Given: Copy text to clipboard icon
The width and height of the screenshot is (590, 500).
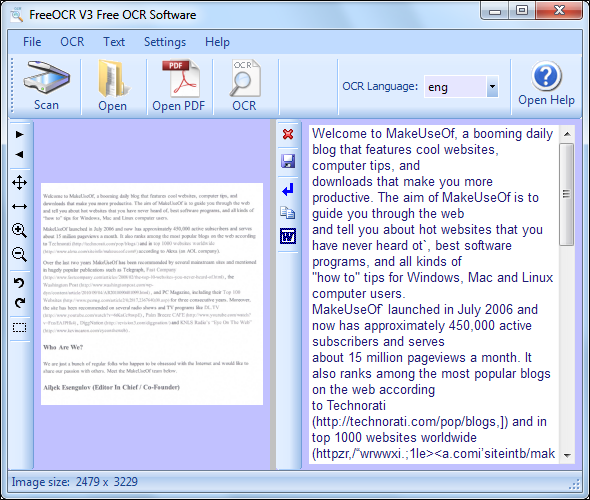Looking at the screenshot, I should click(288, 213).
